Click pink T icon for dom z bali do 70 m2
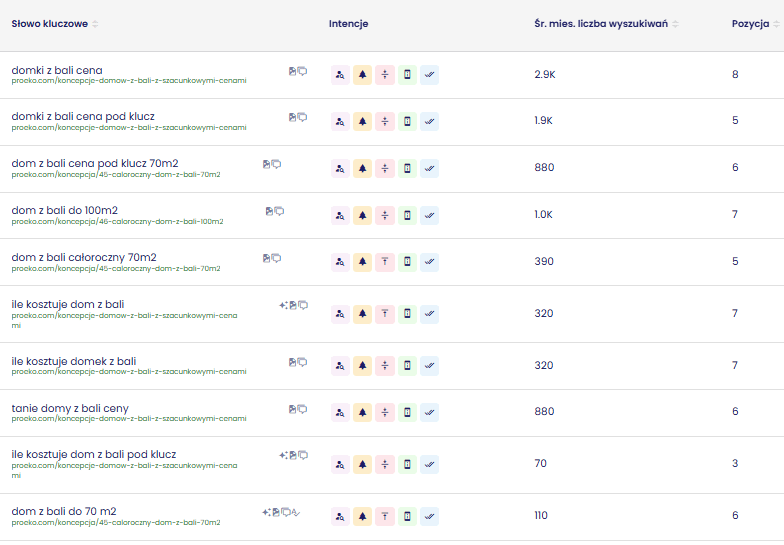Viewport: 784px width, 545px height. click(385, 516)
